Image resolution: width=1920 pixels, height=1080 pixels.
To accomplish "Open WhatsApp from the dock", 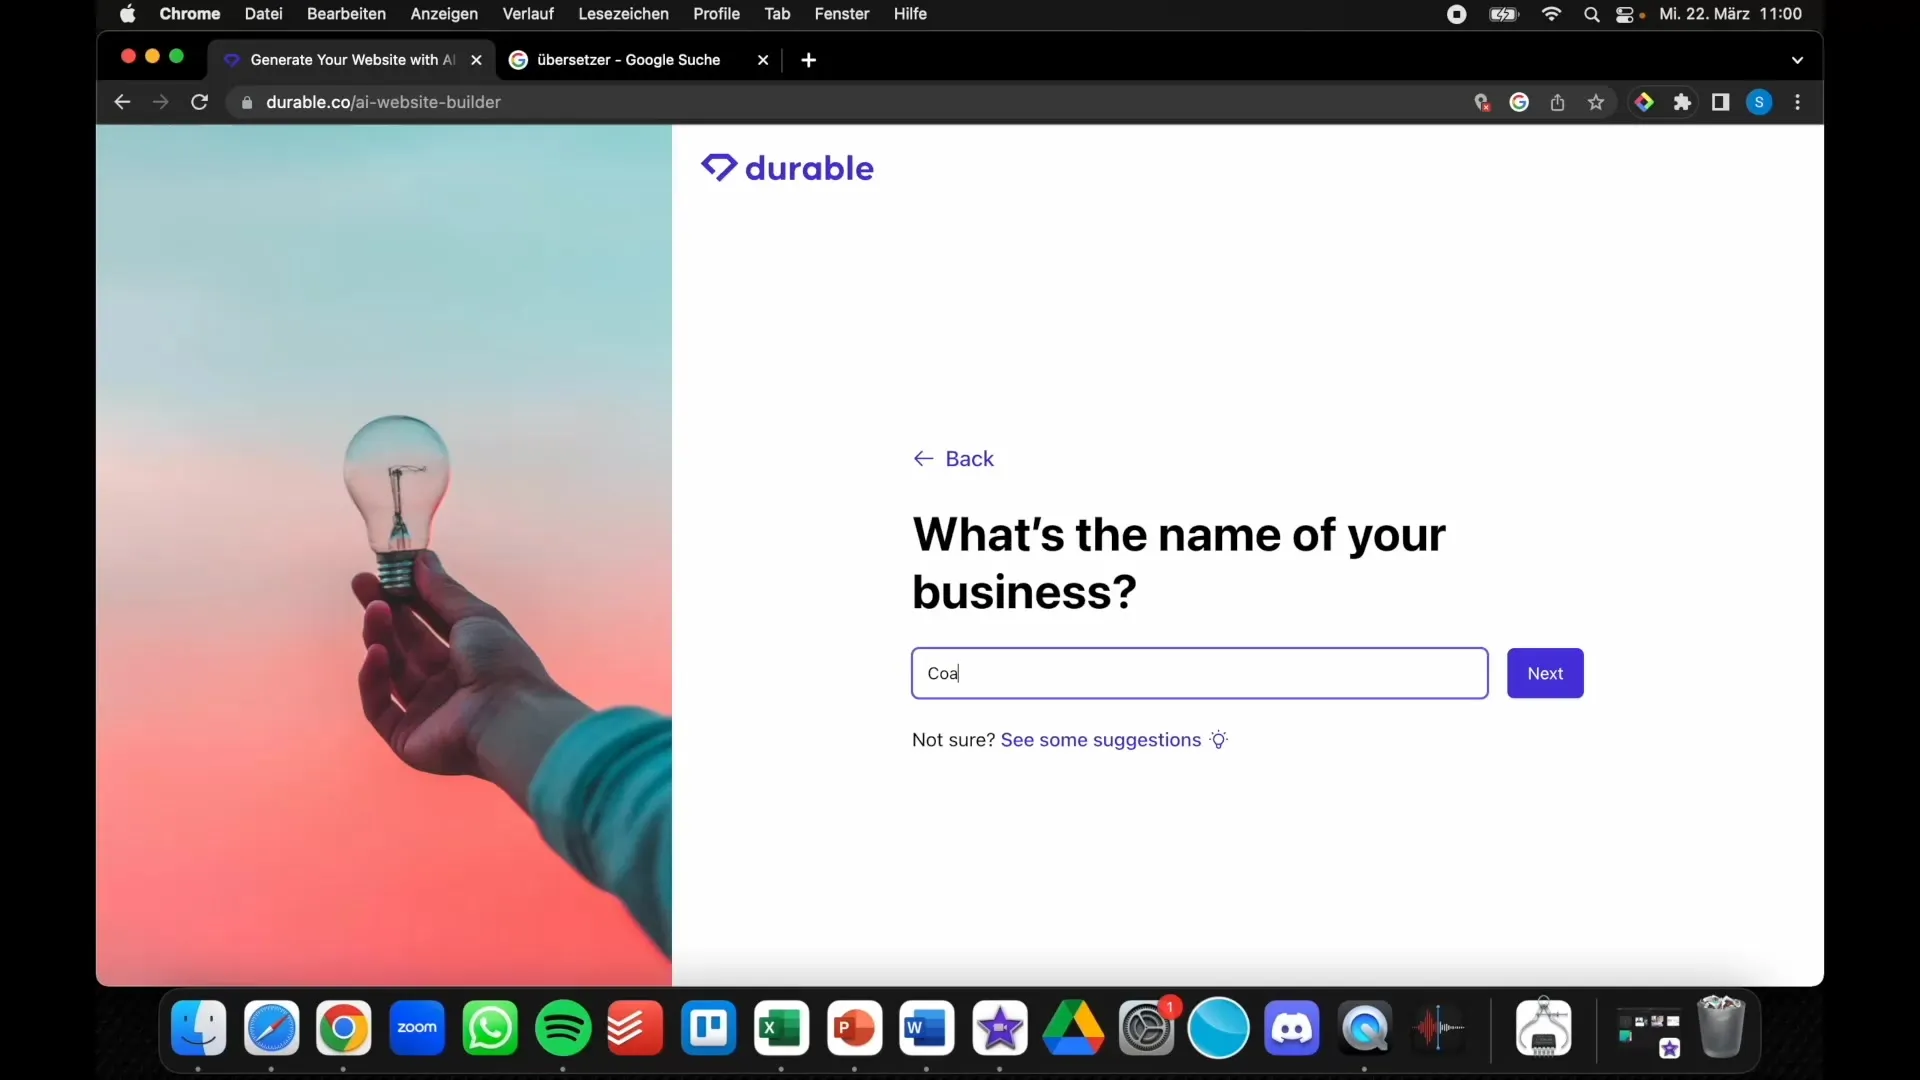I will [x=490, y=1028].
